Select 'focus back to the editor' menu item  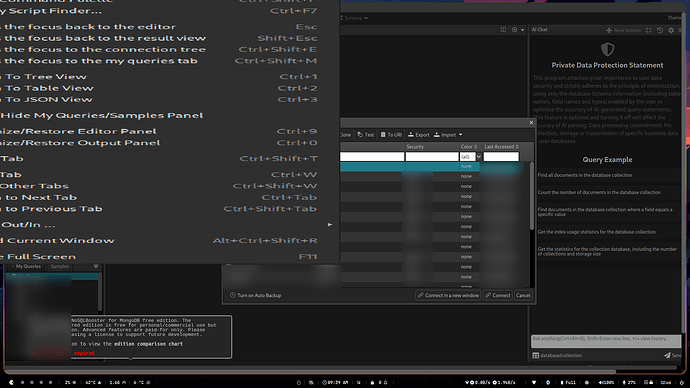click(169, 27)
